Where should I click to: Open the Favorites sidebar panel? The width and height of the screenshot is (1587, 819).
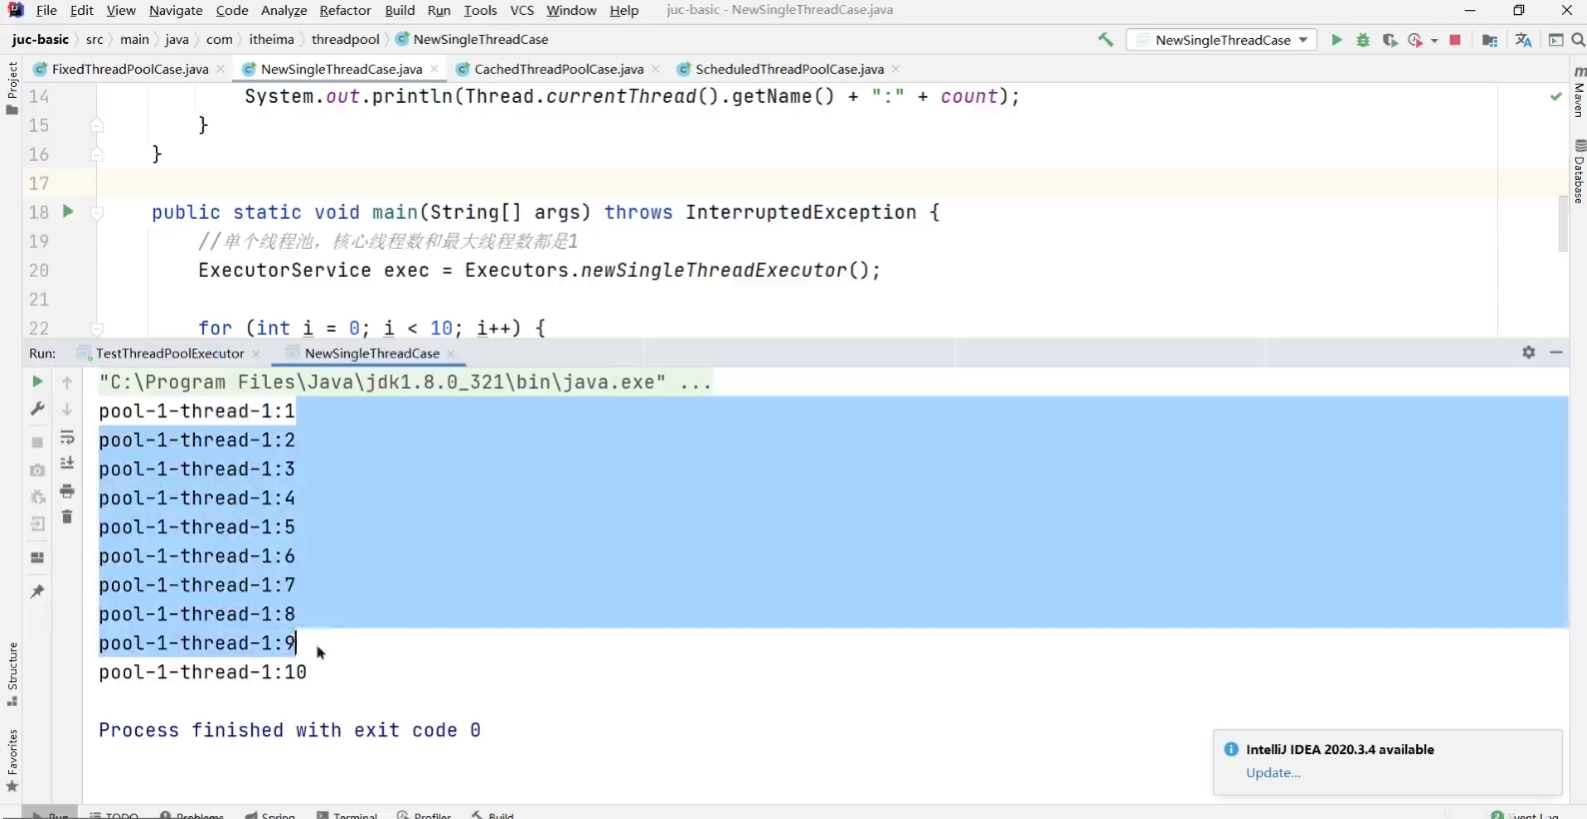pos(12,761)
